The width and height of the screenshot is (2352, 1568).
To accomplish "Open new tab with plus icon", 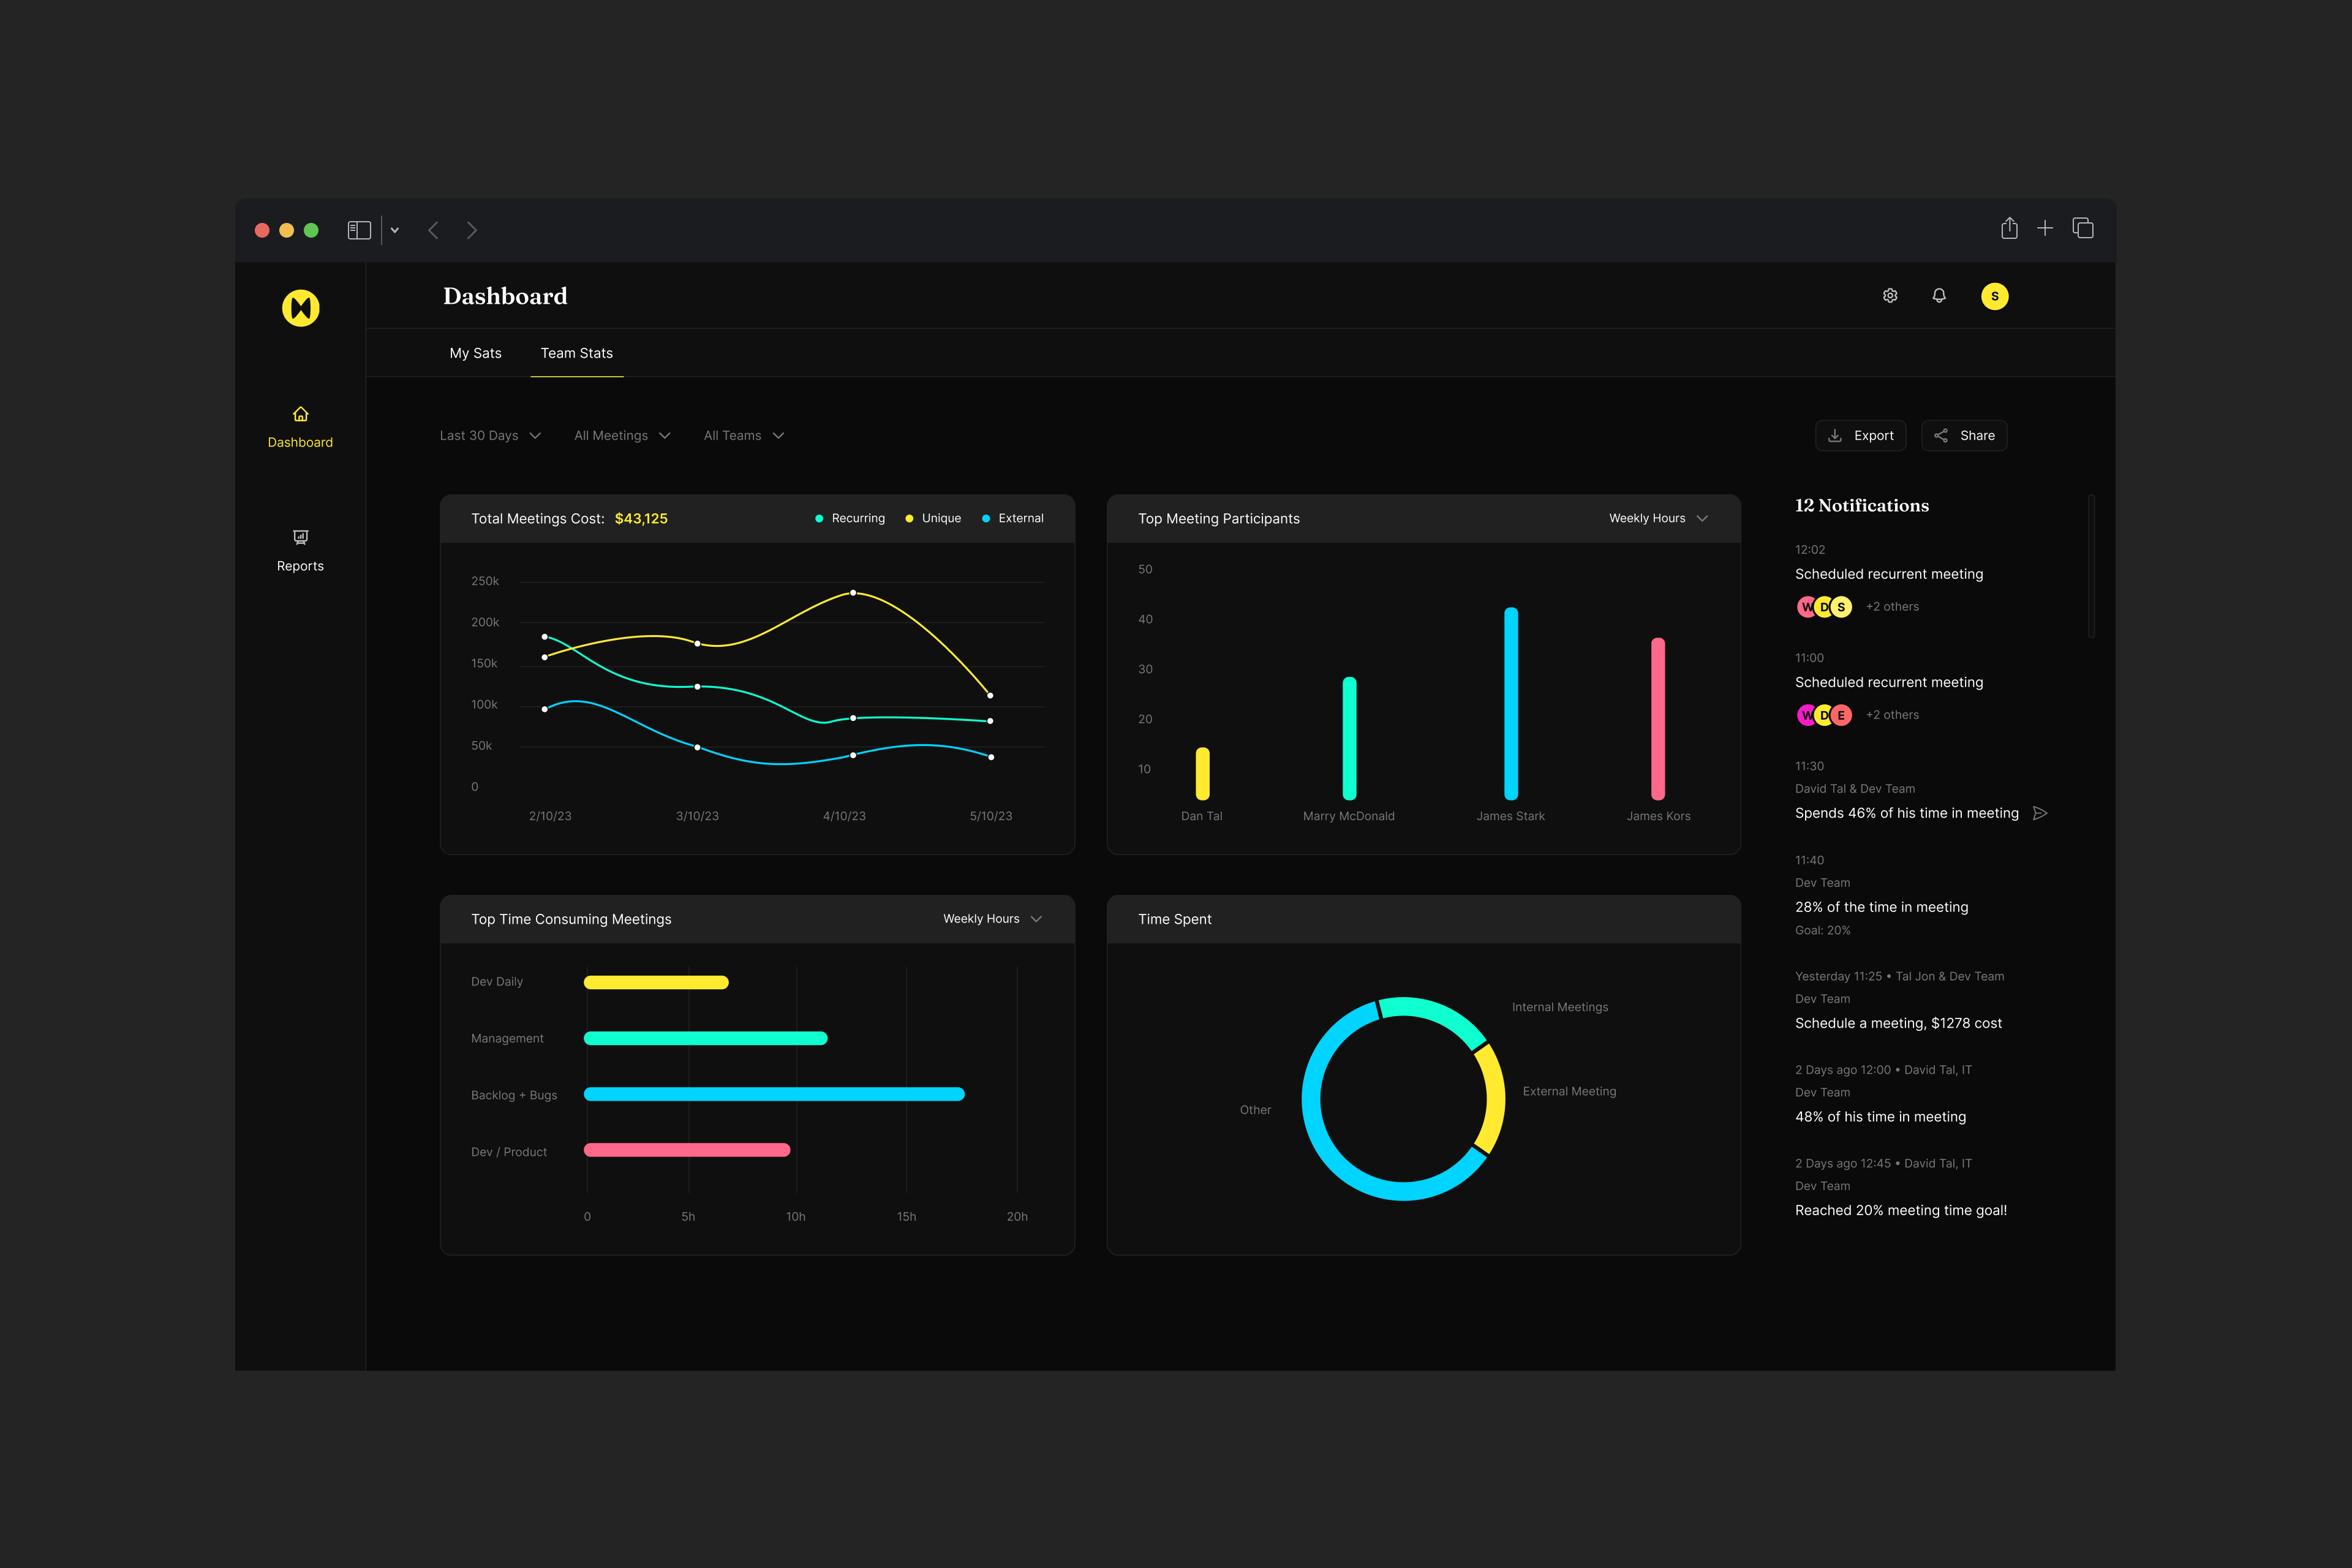I will 2045,229.
